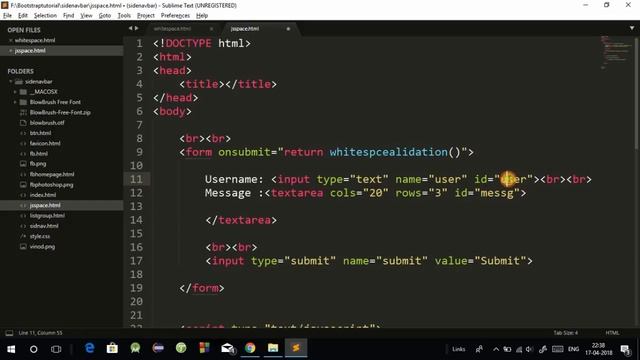Expand the BlowBrush Free Font folder
The image size is (640, 360).
[x=15, y=102]
